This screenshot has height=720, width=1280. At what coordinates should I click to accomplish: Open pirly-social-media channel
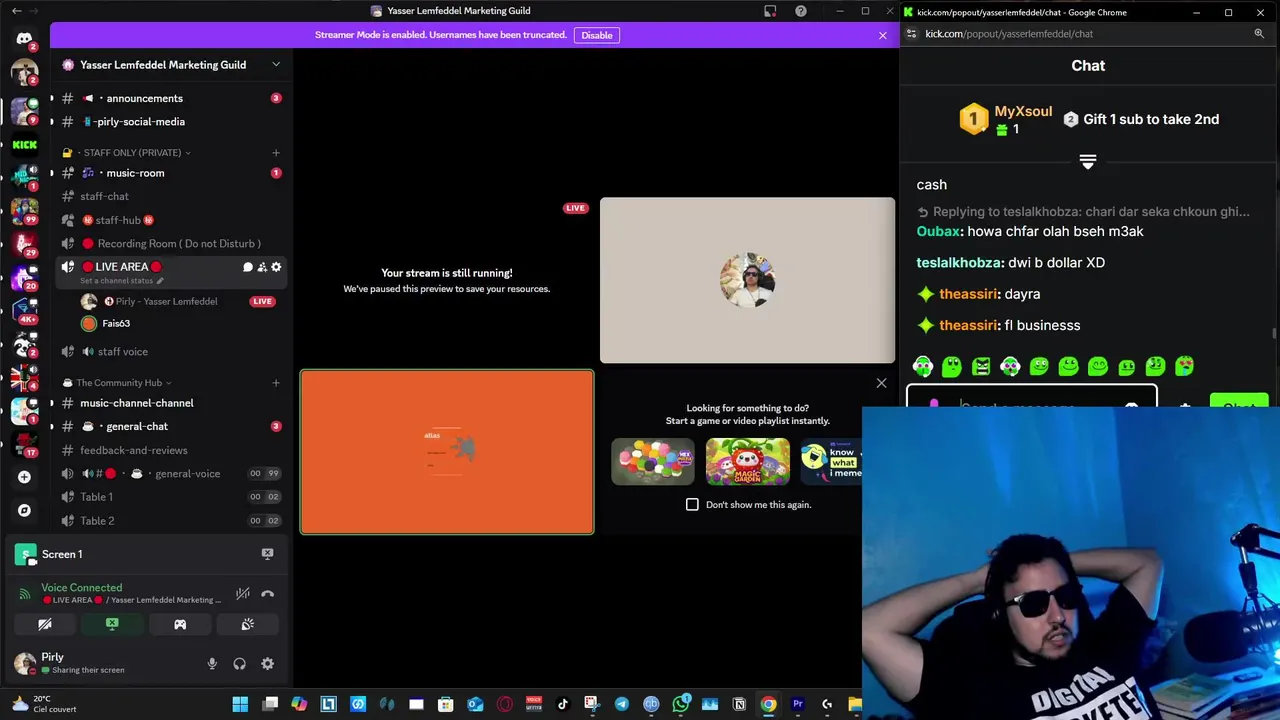point(171,122)
